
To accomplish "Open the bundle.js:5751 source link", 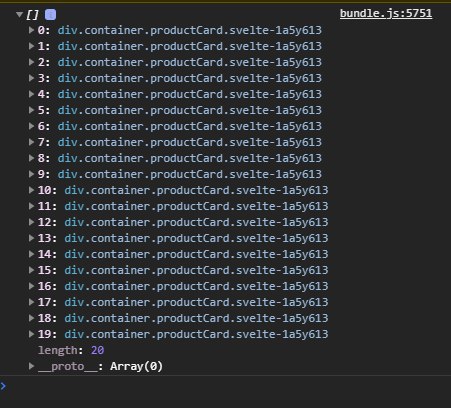I will click(x=386, y=14).
